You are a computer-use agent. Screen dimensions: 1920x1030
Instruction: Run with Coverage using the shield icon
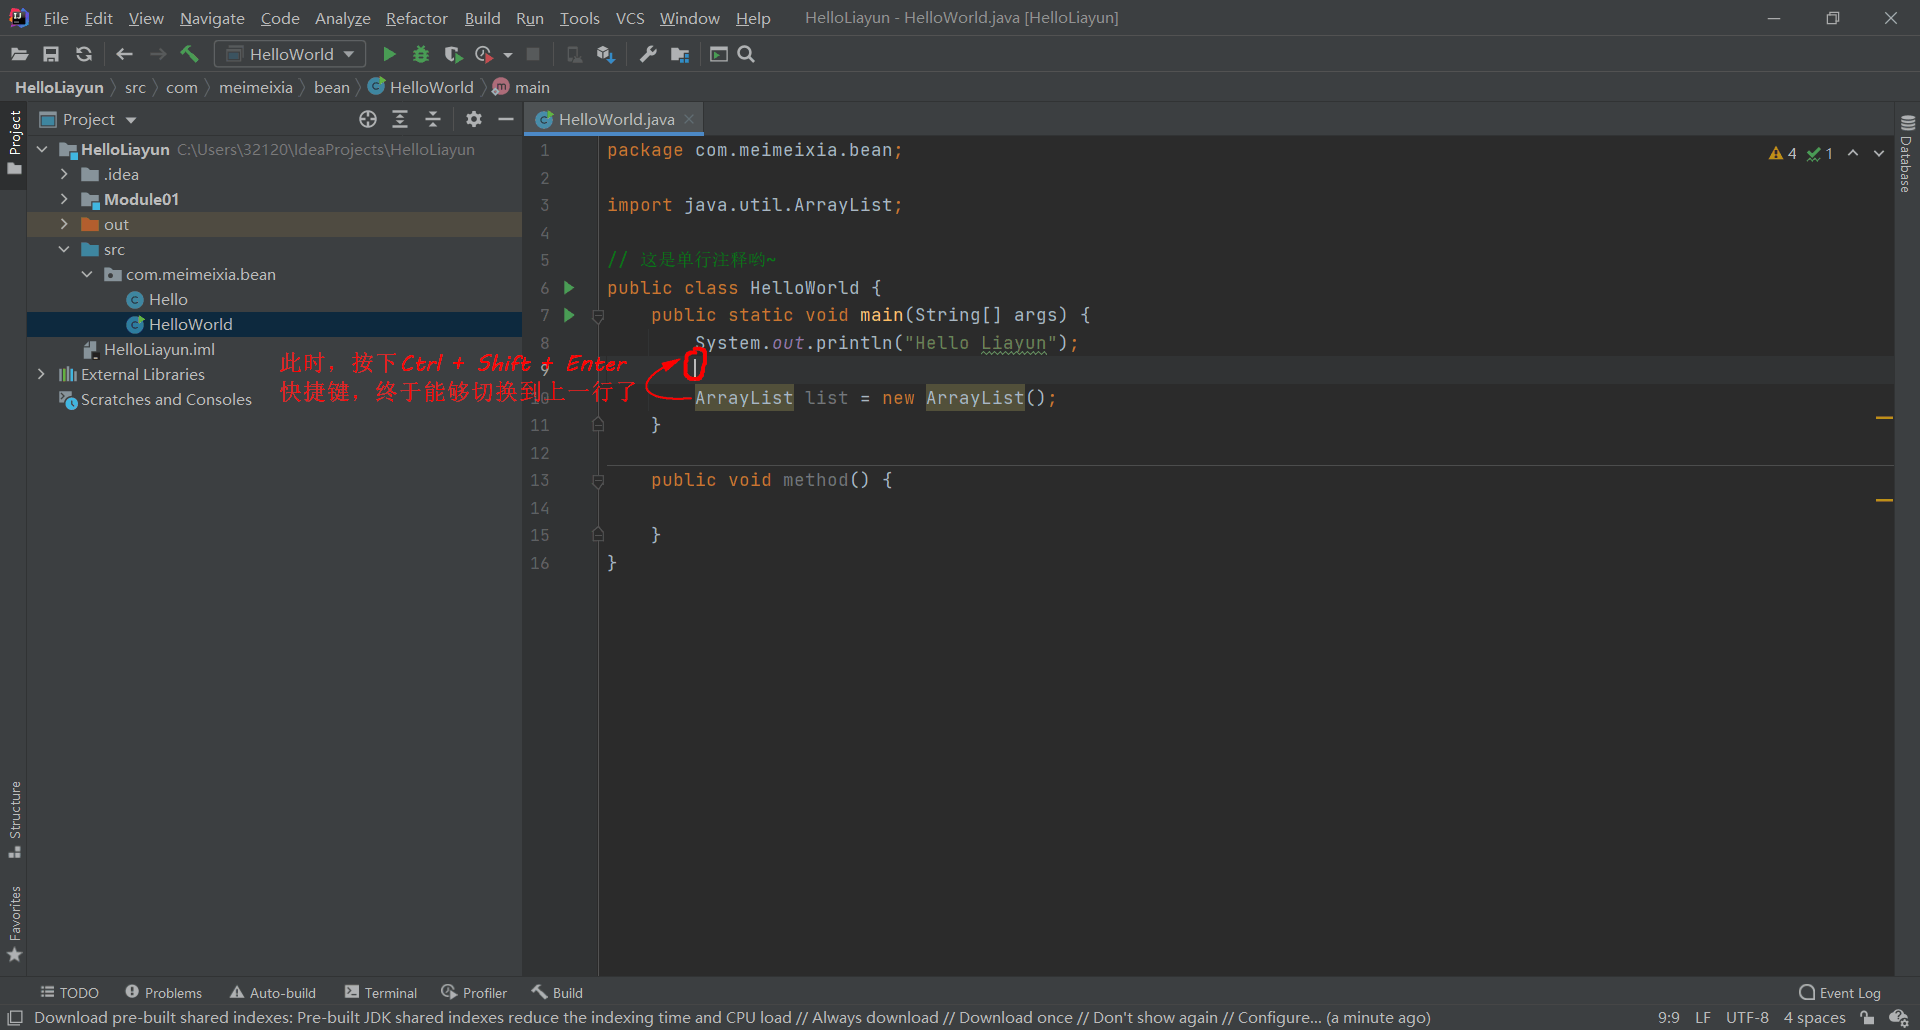(453, 54)
